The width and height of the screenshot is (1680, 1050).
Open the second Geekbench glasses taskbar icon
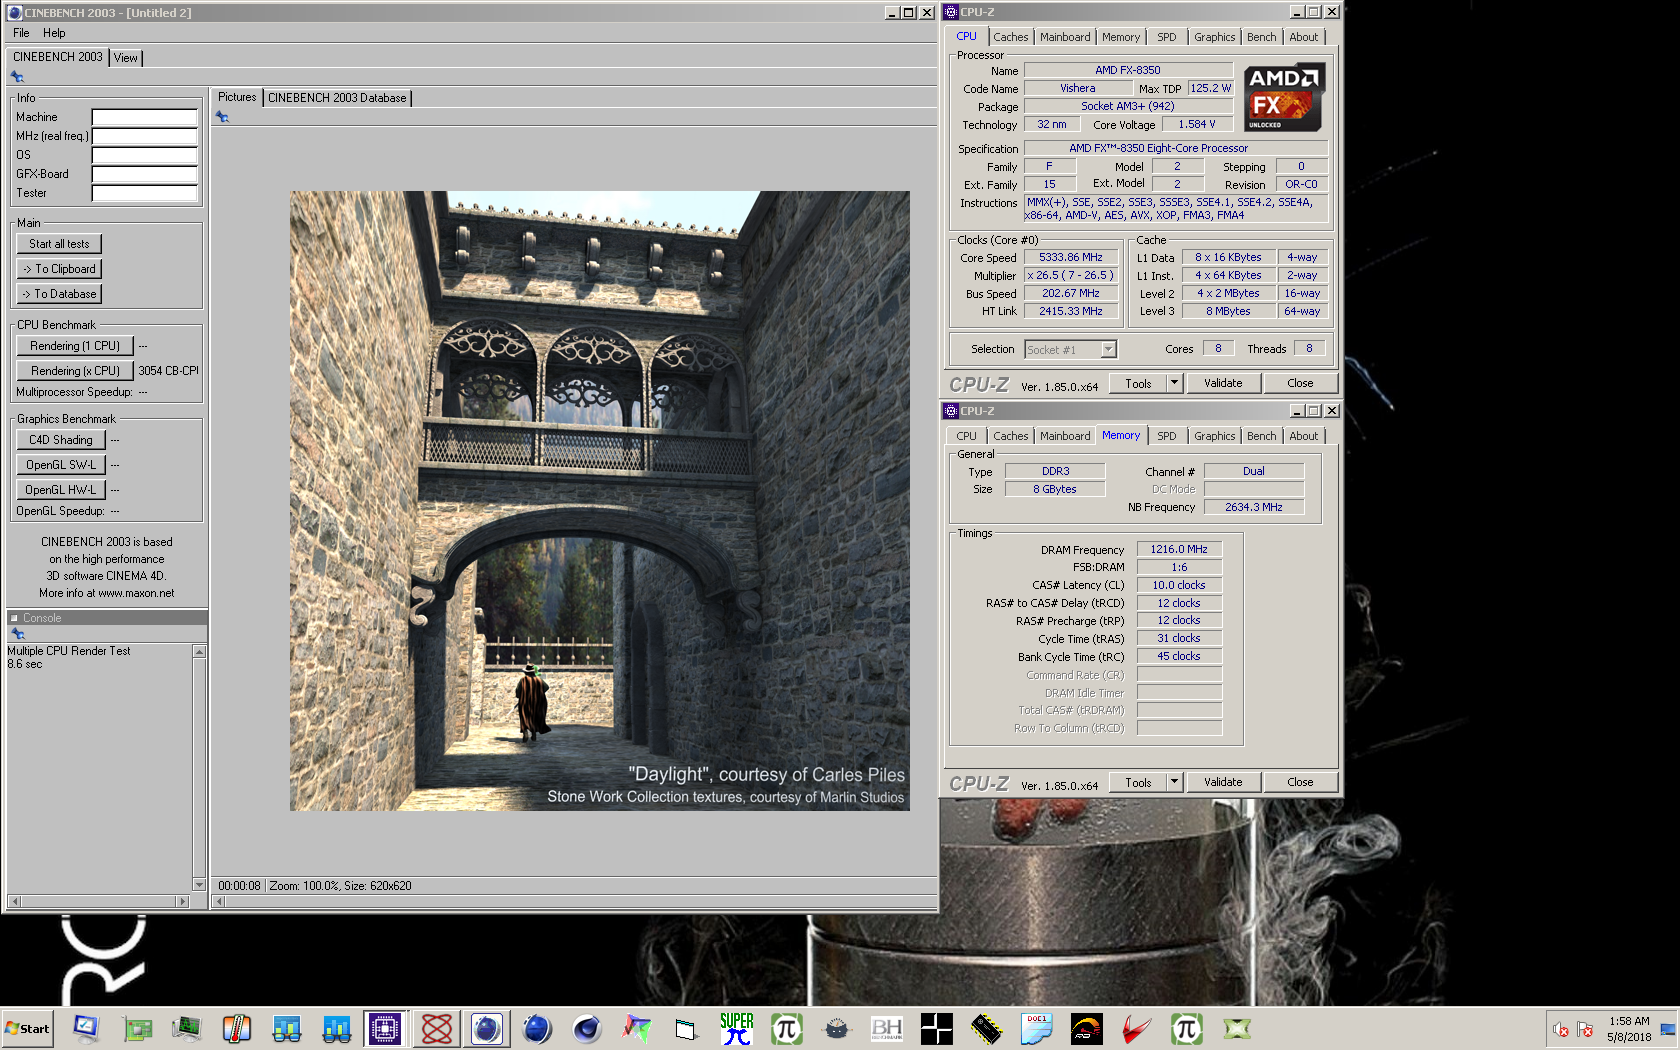337,1028
